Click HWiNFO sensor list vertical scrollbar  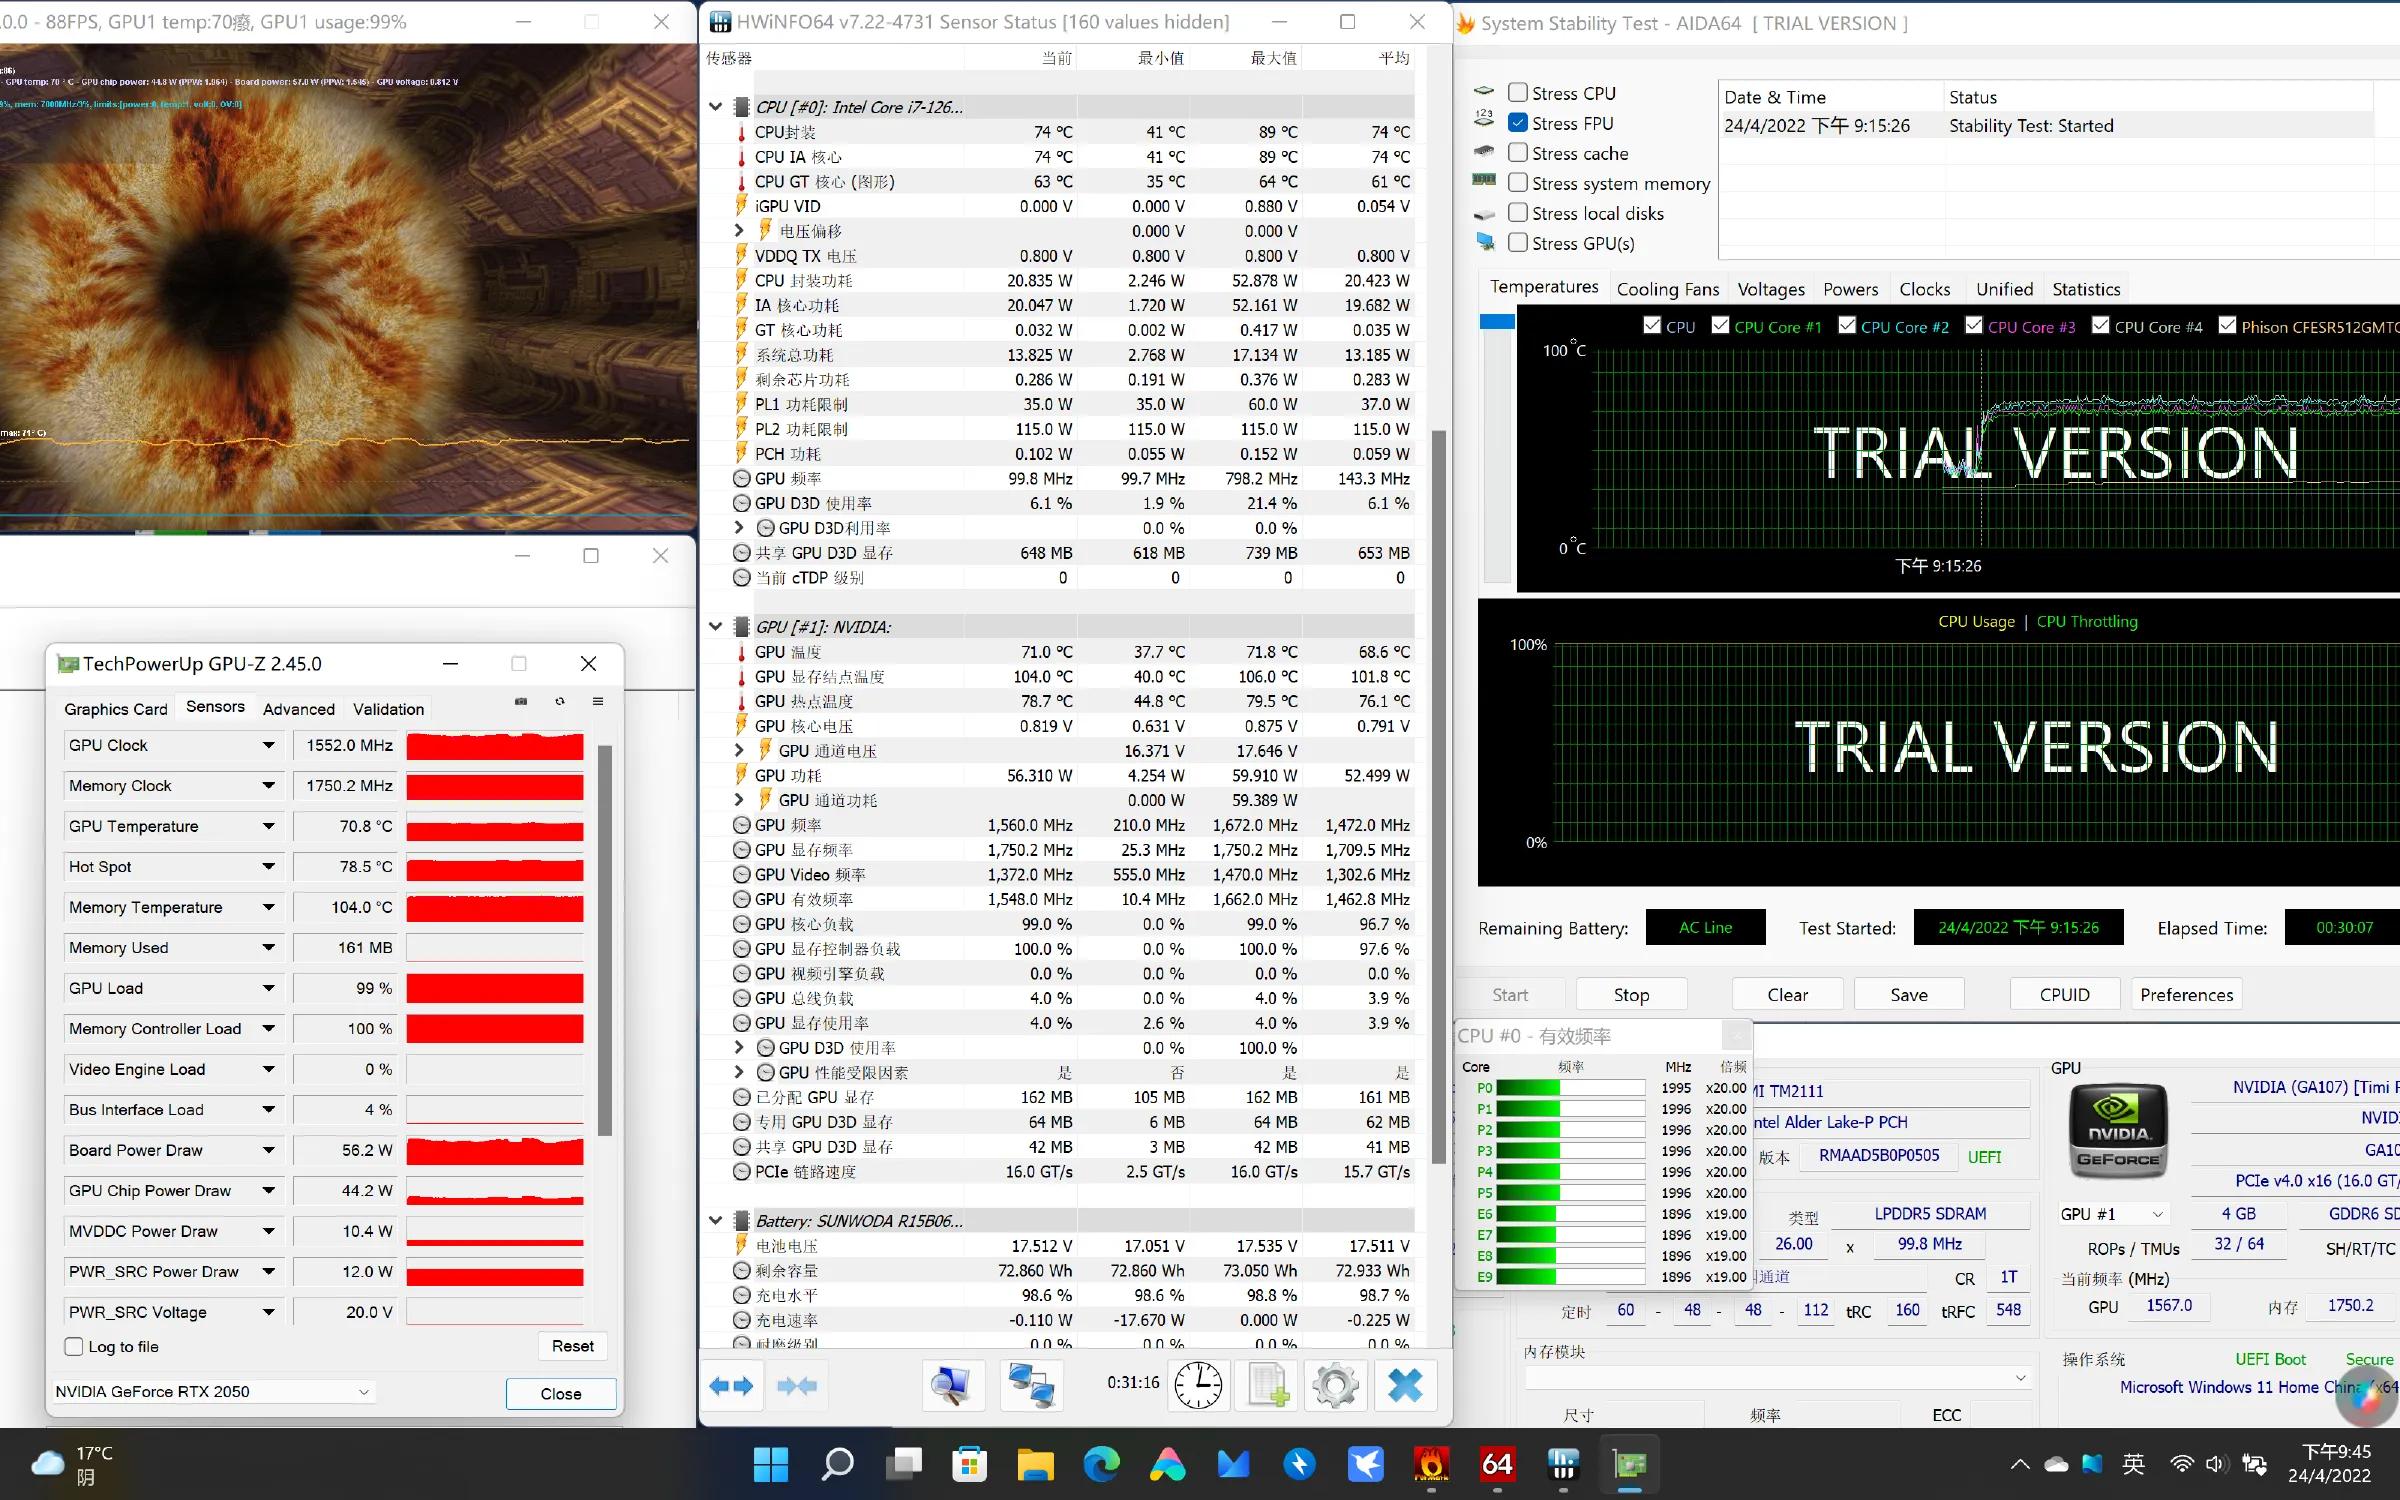[x=1438, y=797]
